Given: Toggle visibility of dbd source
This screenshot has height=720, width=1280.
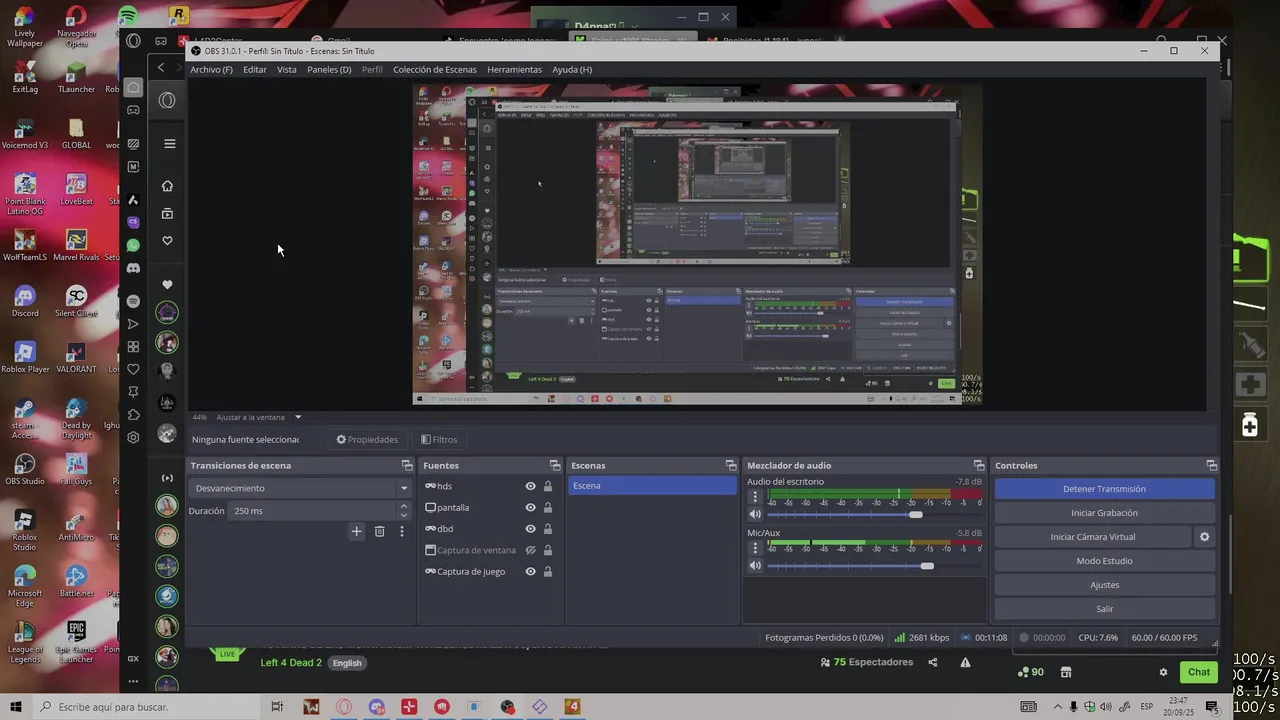Looking at the screenshot, I should click(x=531, y=529).
